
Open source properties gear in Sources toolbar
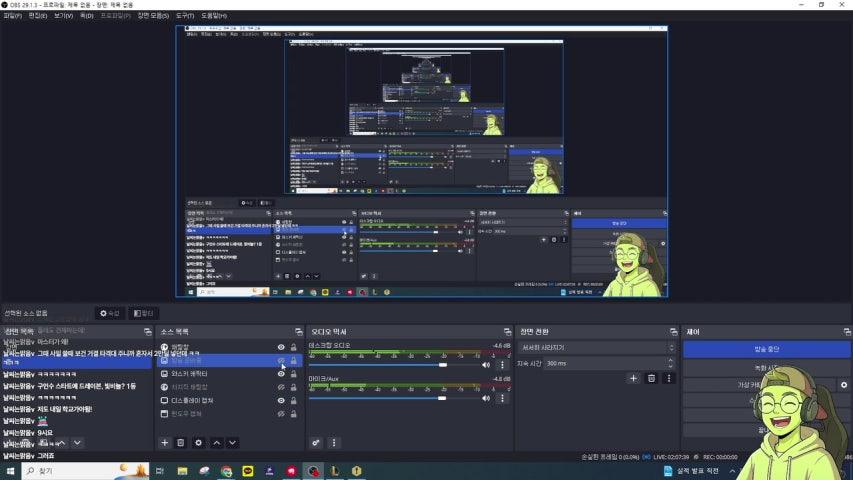[198, 442]
